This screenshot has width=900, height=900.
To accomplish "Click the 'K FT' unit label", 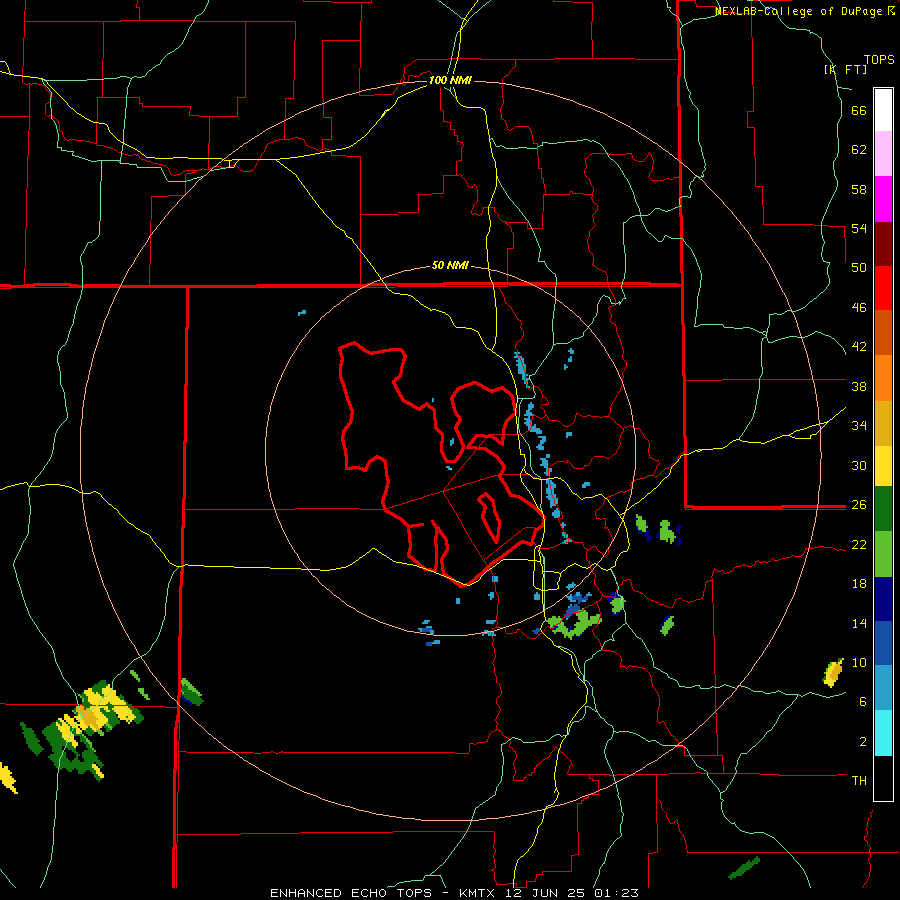I will coord(846,70).
